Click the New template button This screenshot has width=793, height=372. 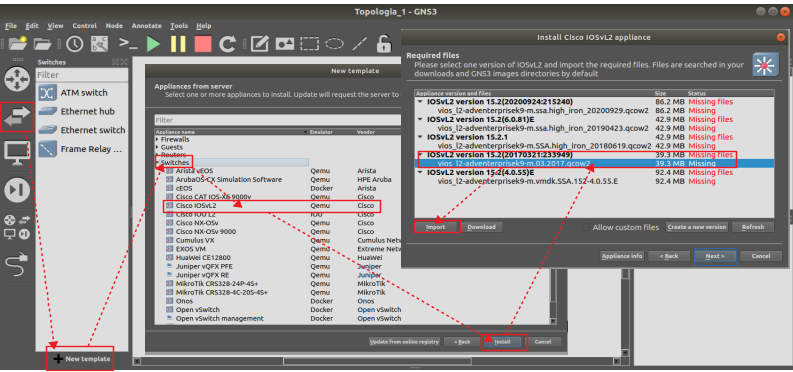click(x=81, y=359)
